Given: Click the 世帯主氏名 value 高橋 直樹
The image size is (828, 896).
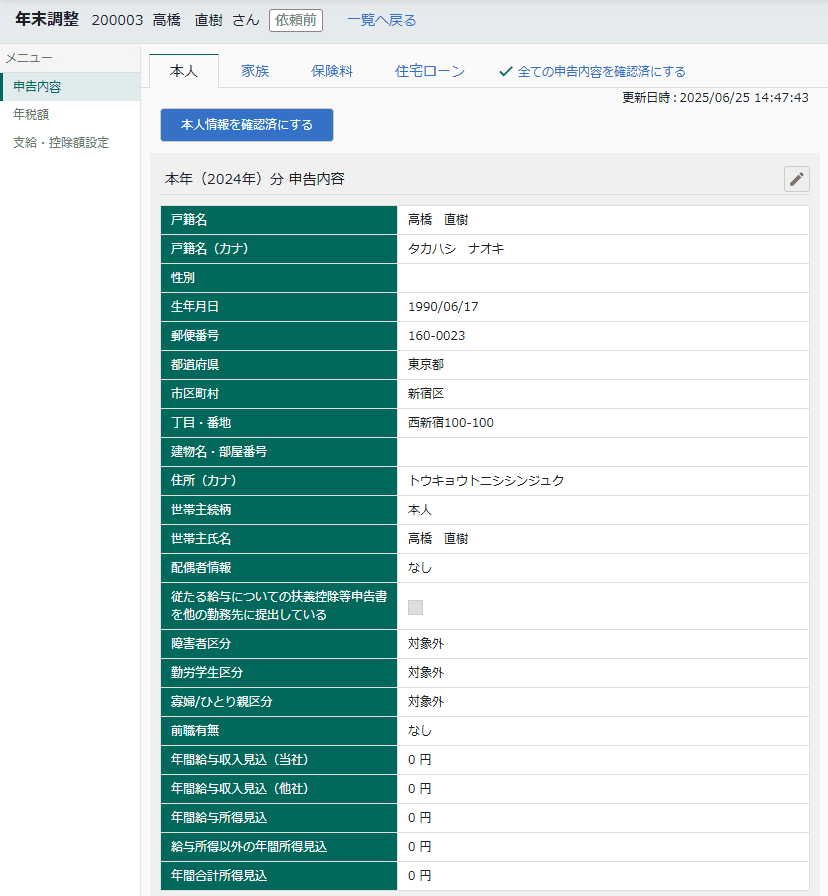Looking at the screenshot, I should pos(438,539).
